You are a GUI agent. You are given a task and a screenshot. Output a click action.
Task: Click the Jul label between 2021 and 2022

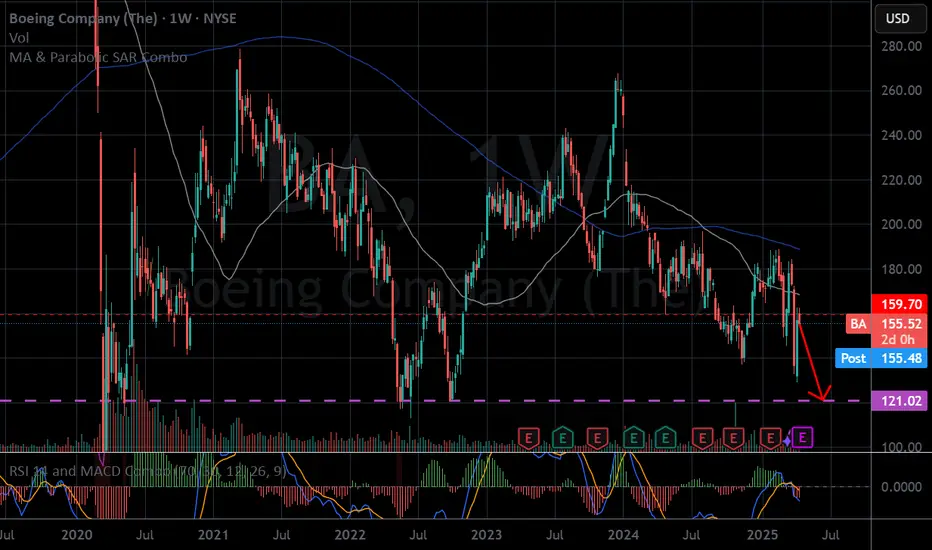(281, 535)
